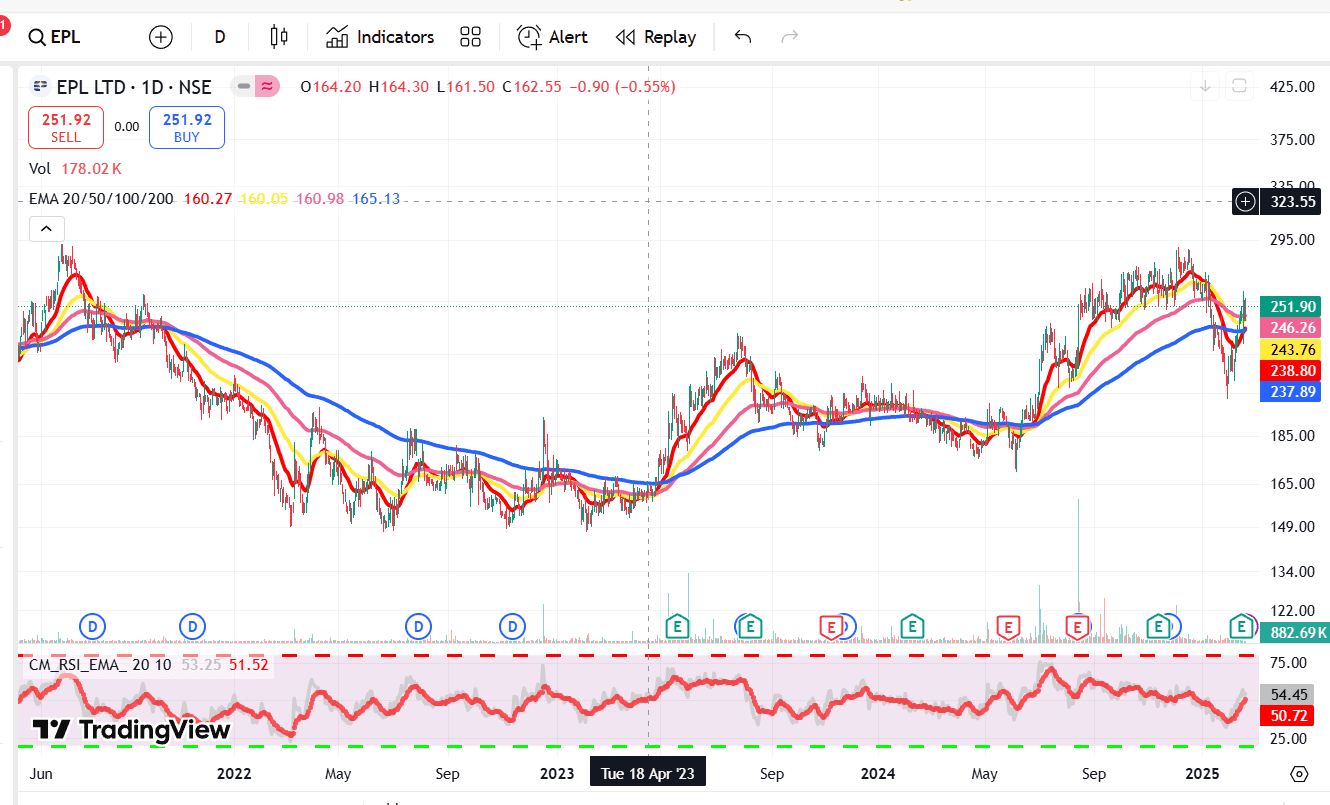Open the EPL symbol search
The image size is (1330, 805).
(x=55, y=37)
